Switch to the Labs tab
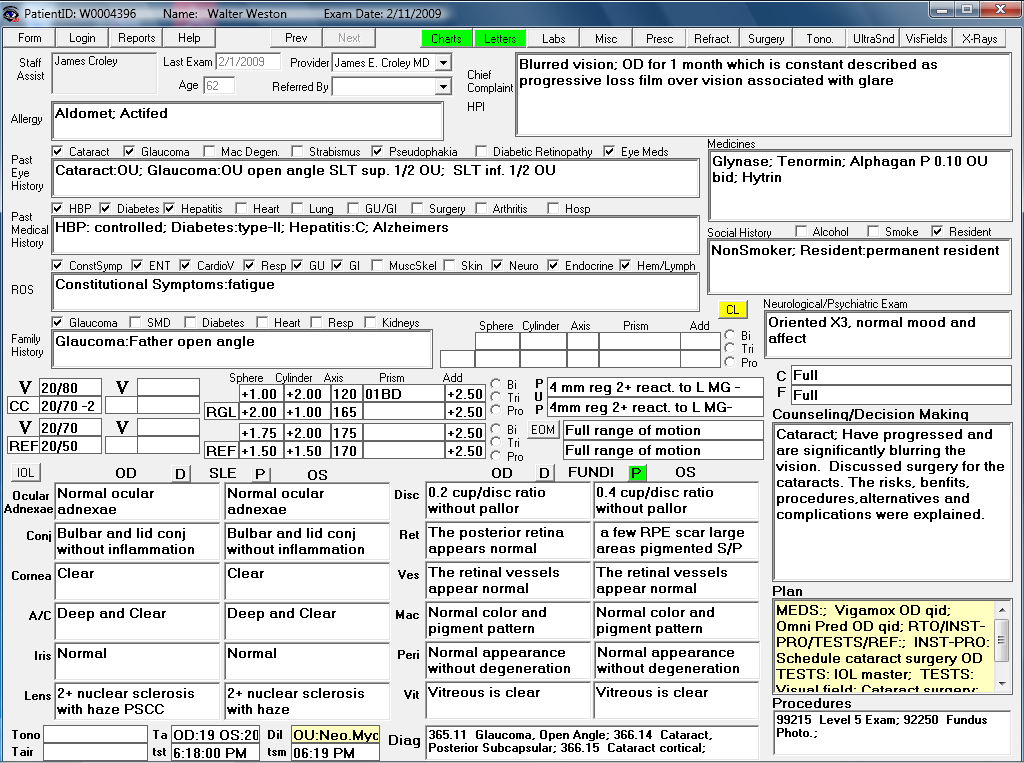The width and height of the screenshot is (1024, 763). (554, 39)
